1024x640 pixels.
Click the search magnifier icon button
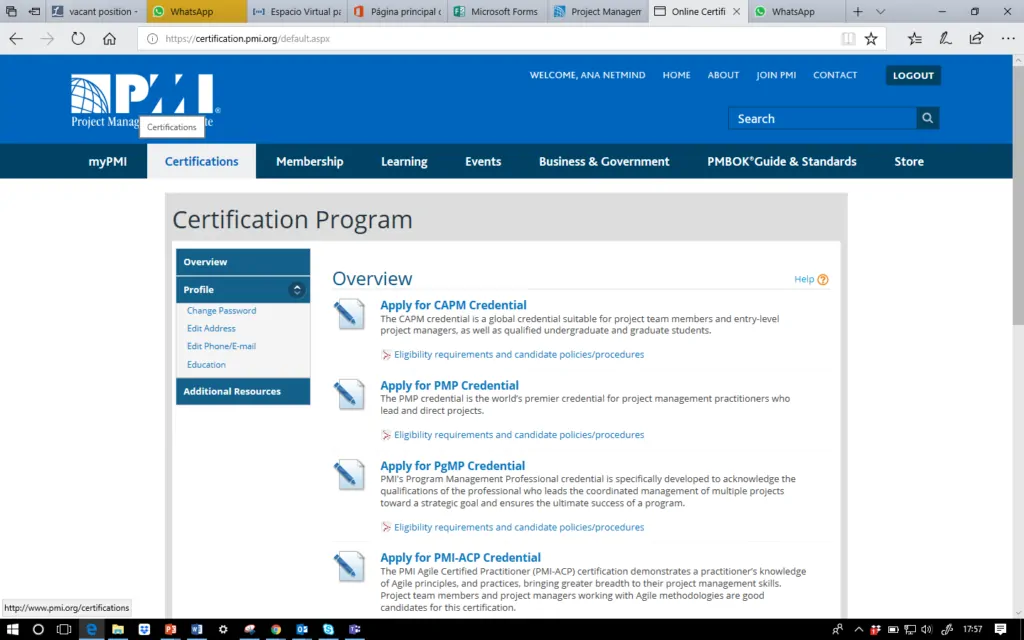click(x=928, y=118)
